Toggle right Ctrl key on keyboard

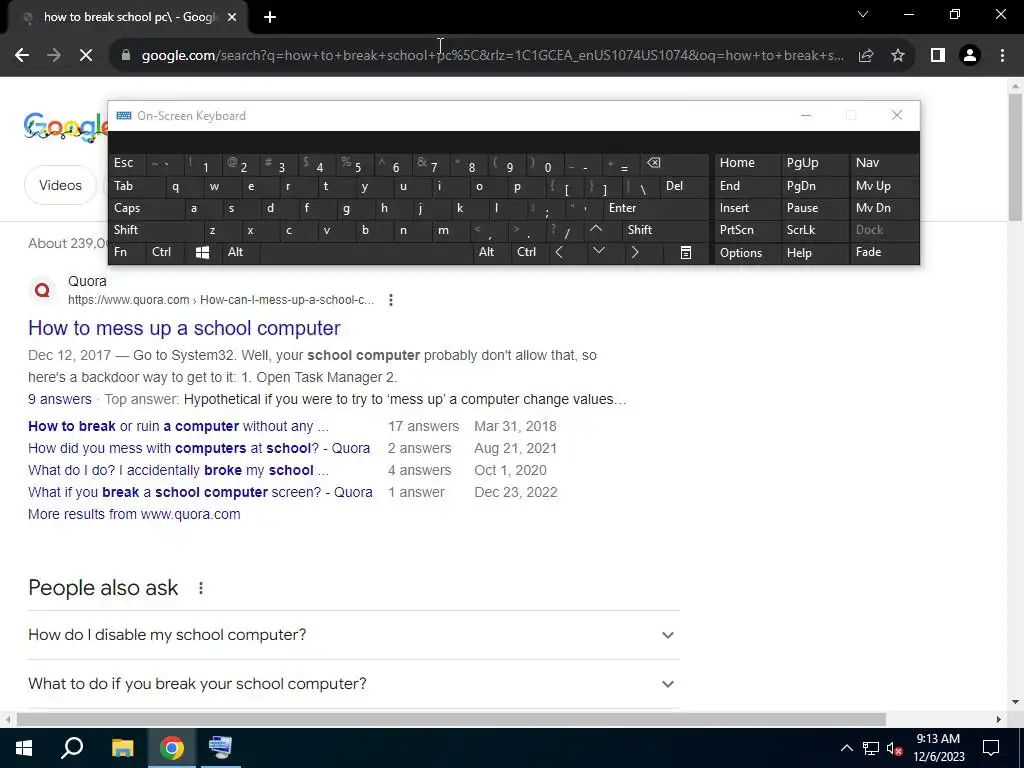point(529,252)
